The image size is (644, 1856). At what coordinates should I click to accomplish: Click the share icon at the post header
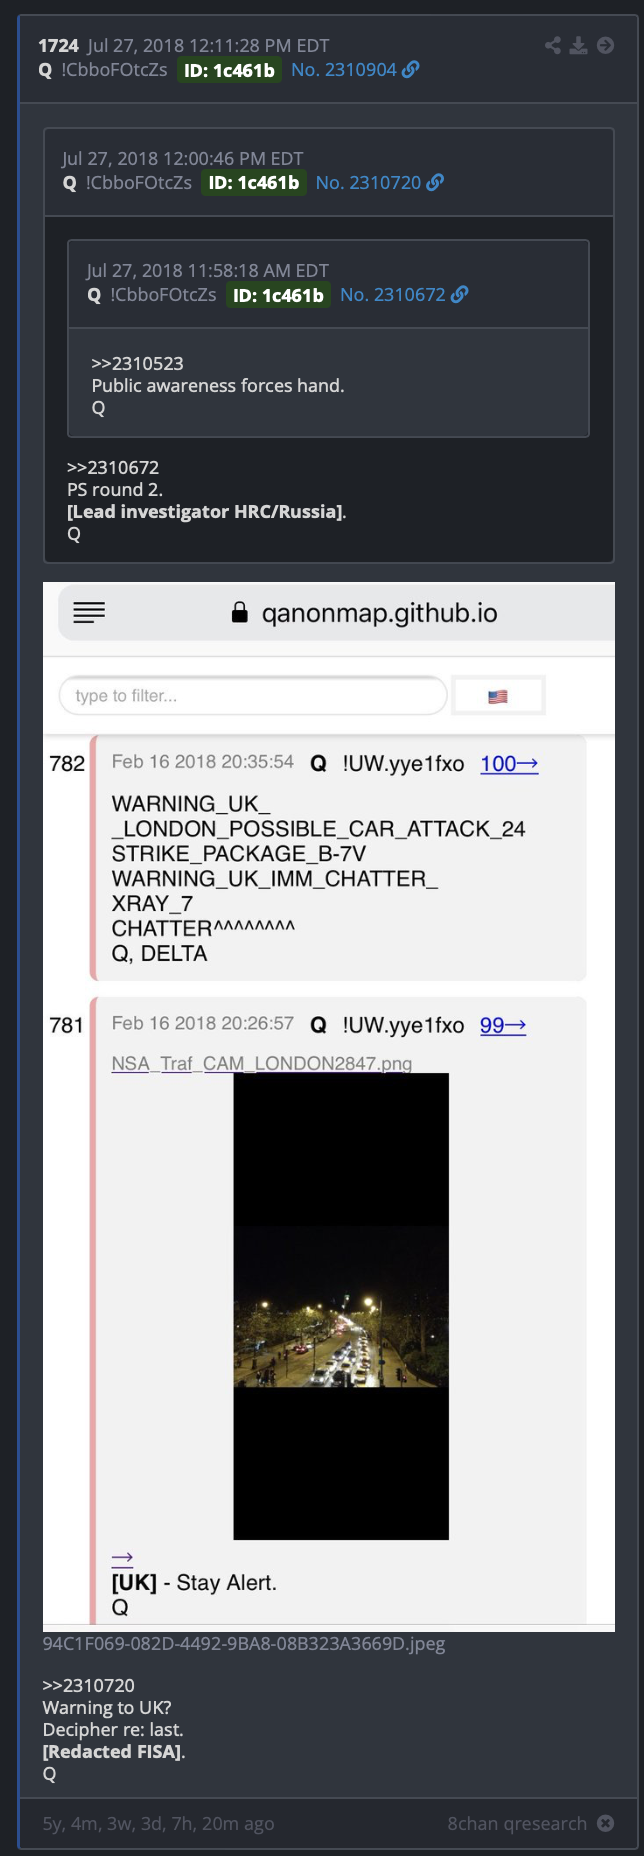coord(553,45)
